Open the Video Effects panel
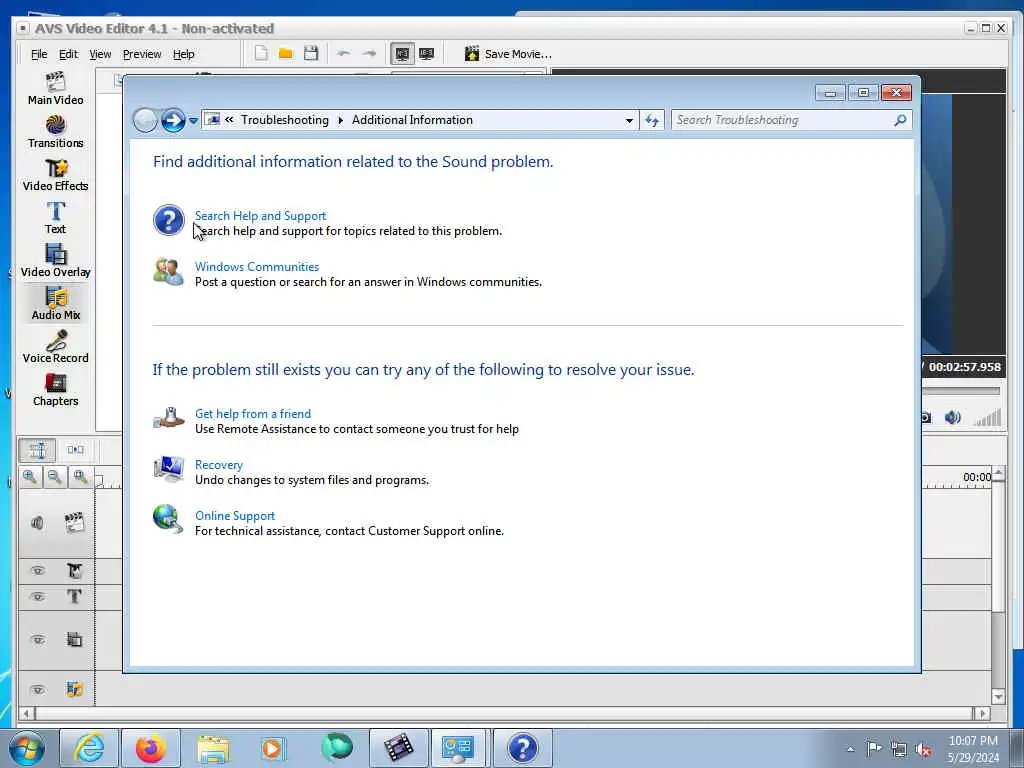Screen dimensions: 1024x768 [x=56, y=174]
